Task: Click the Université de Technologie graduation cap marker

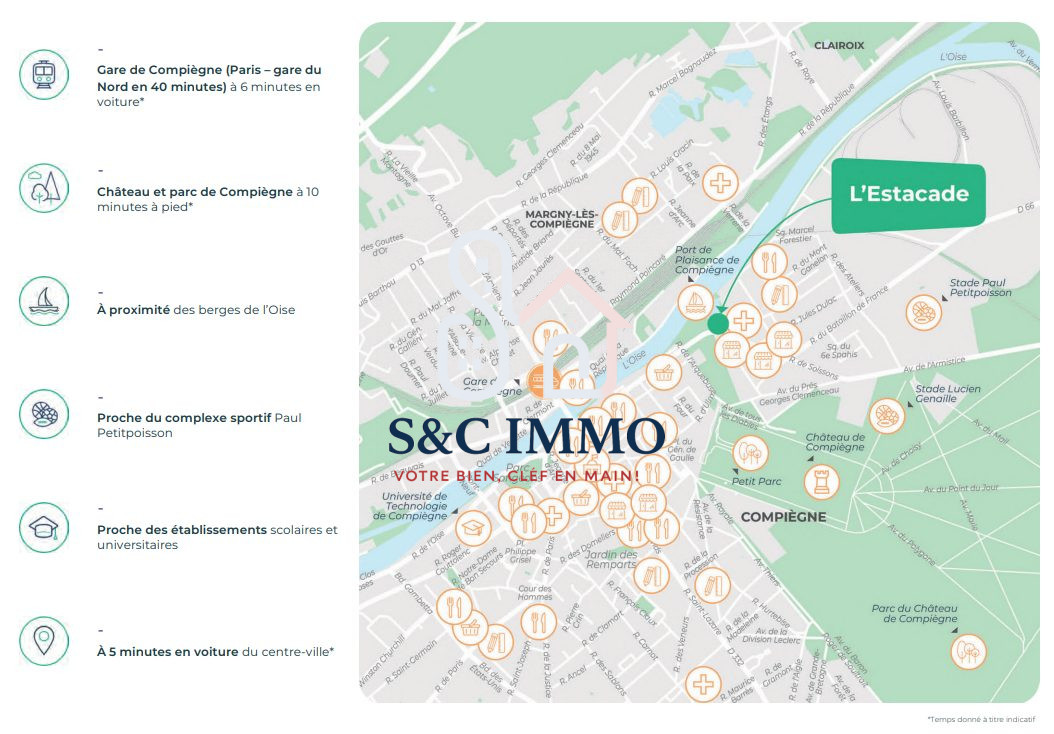Action: point(473,528)
